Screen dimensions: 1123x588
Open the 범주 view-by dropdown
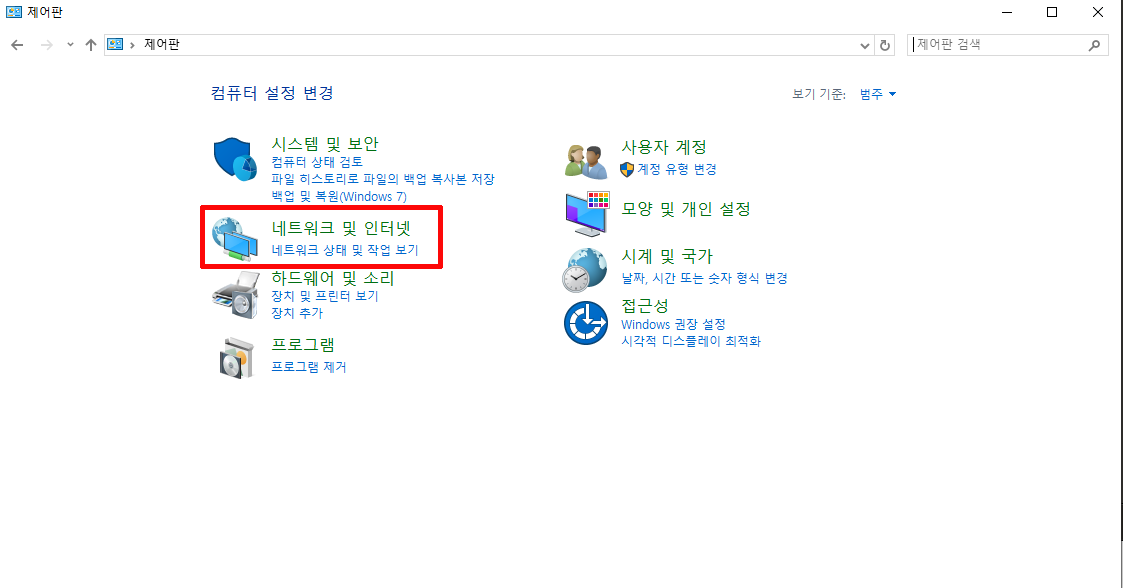click(877, 94)
